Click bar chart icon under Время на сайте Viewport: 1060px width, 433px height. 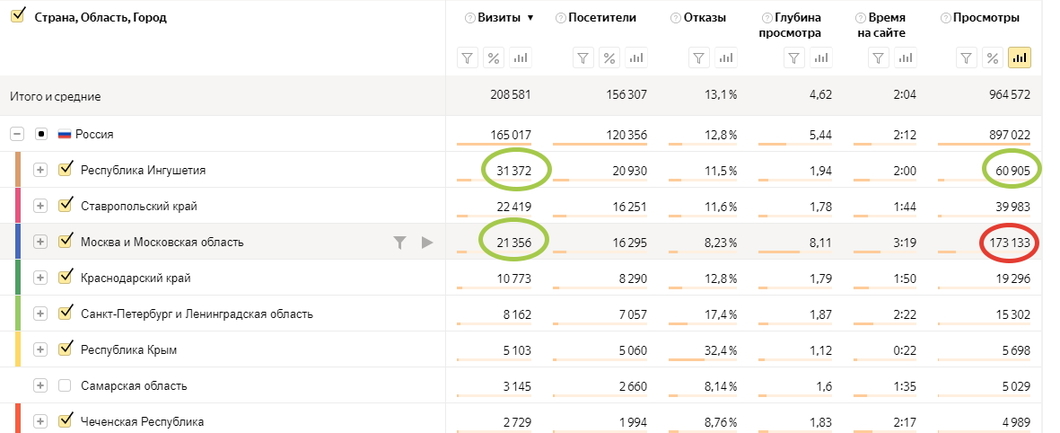pyautogui.click(x=904, y=58)
